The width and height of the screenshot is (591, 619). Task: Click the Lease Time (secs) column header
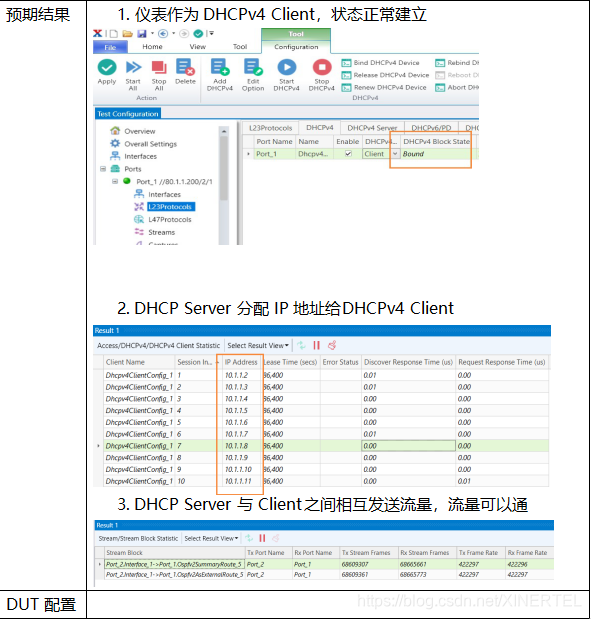point(291,362)
